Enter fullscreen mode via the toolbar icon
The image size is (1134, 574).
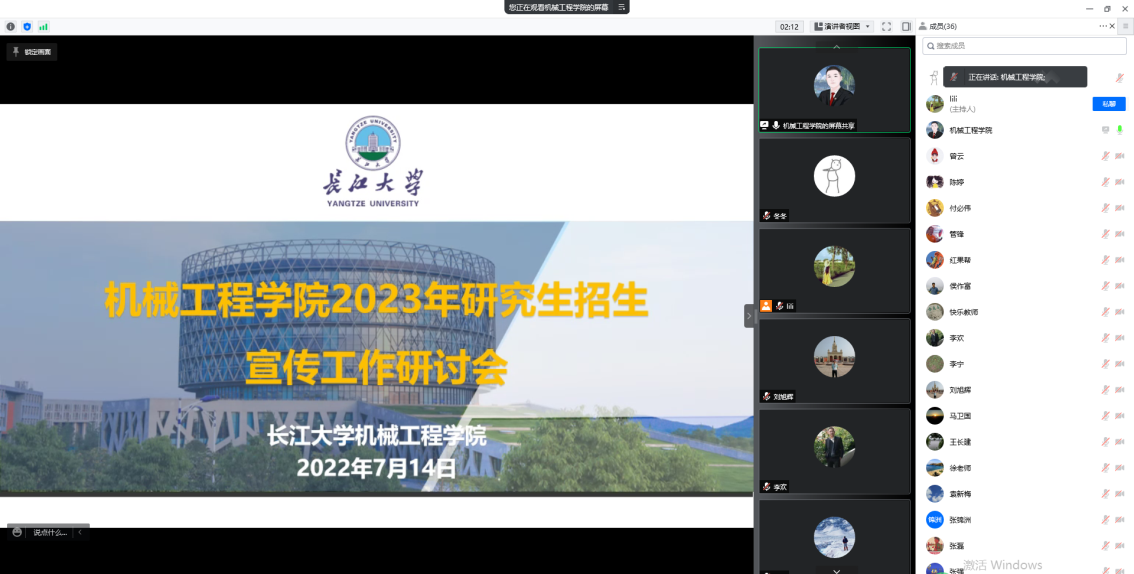pyautogui.click(x=886, y=27)
